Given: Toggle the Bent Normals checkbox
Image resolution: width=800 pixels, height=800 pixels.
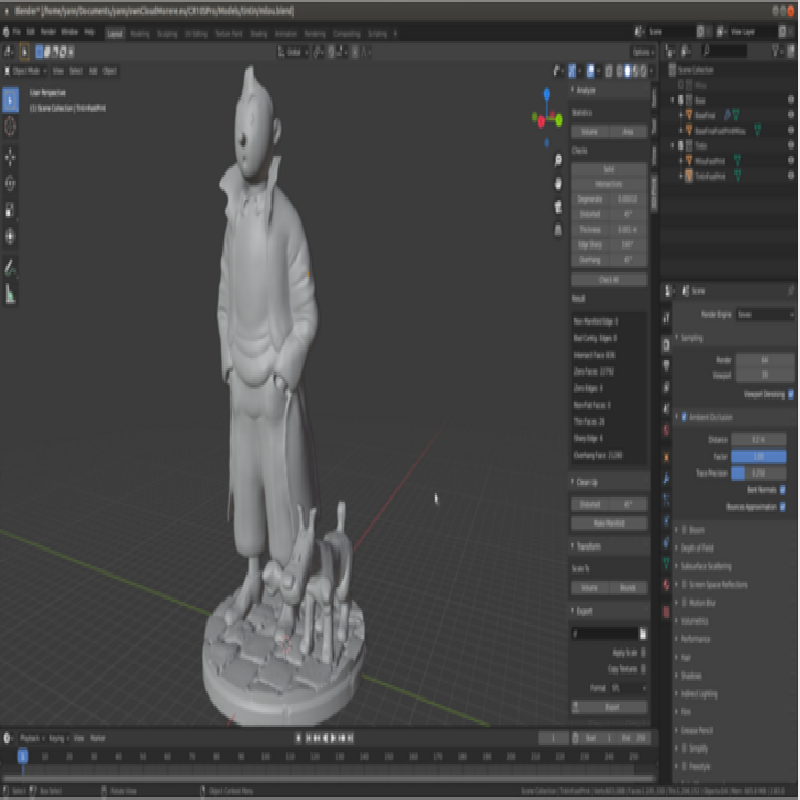Looking at the screenshot, I should coord(783,490).
